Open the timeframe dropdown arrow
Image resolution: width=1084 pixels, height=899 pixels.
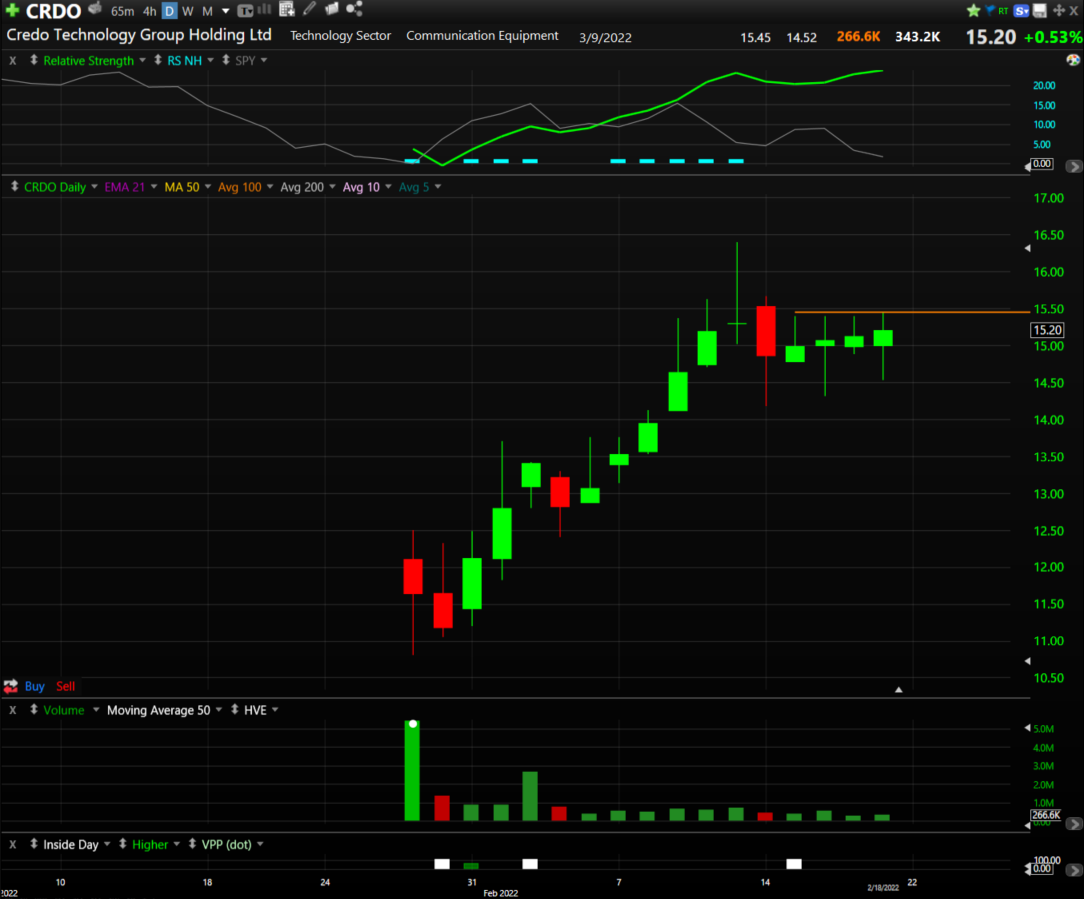225,11
